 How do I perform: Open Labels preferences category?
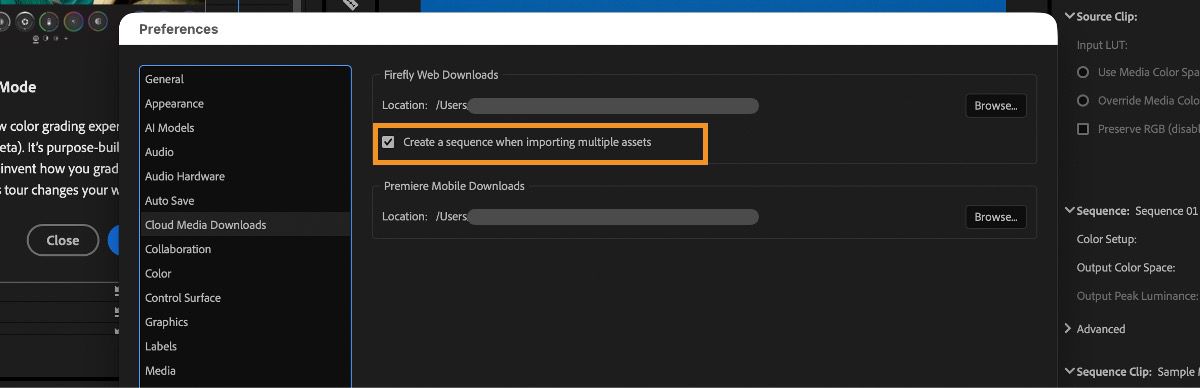point(246,346)
